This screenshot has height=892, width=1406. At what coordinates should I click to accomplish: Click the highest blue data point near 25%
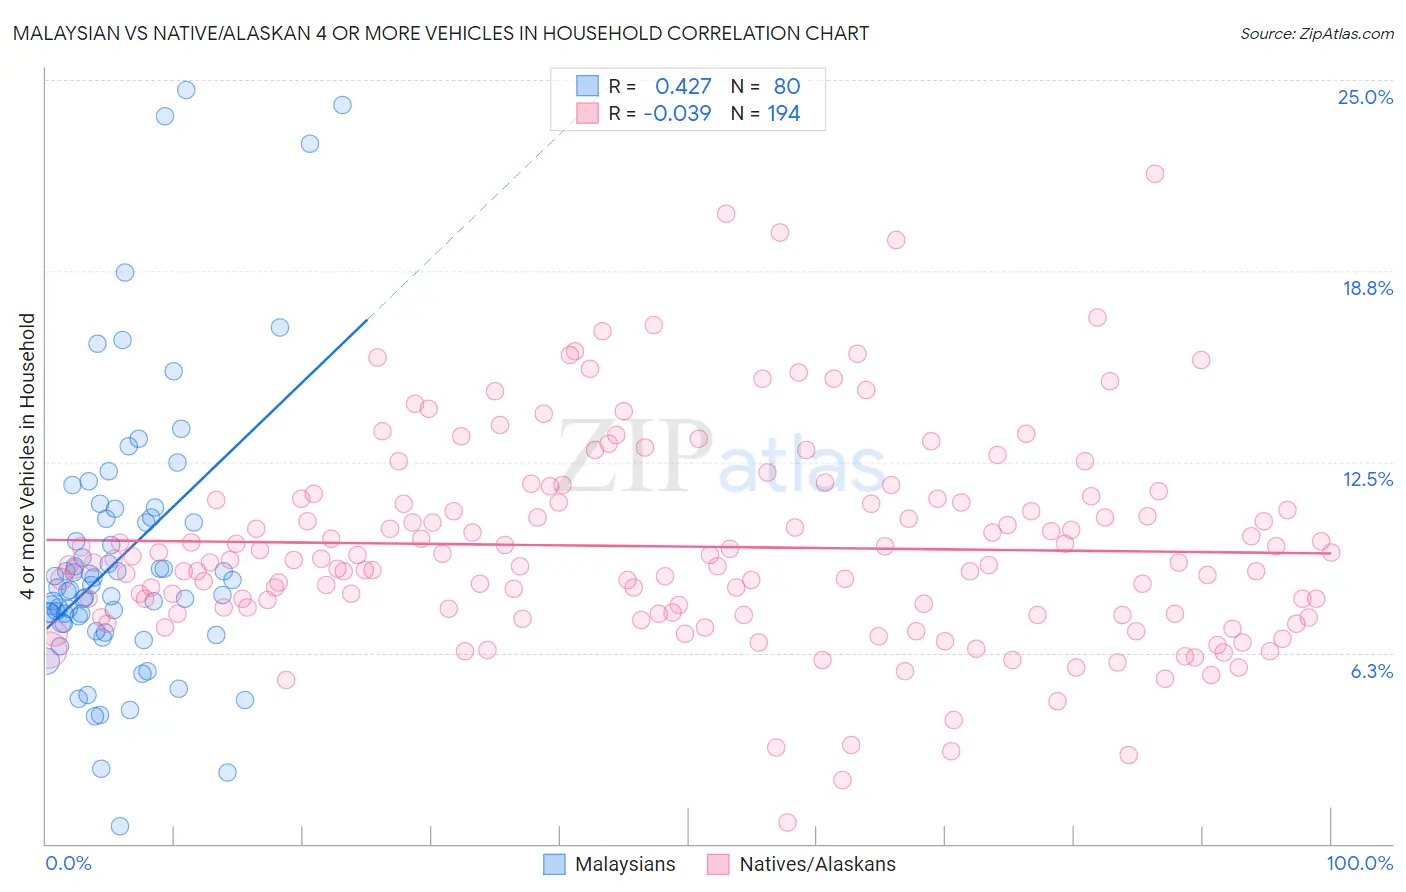pos(186,90)
